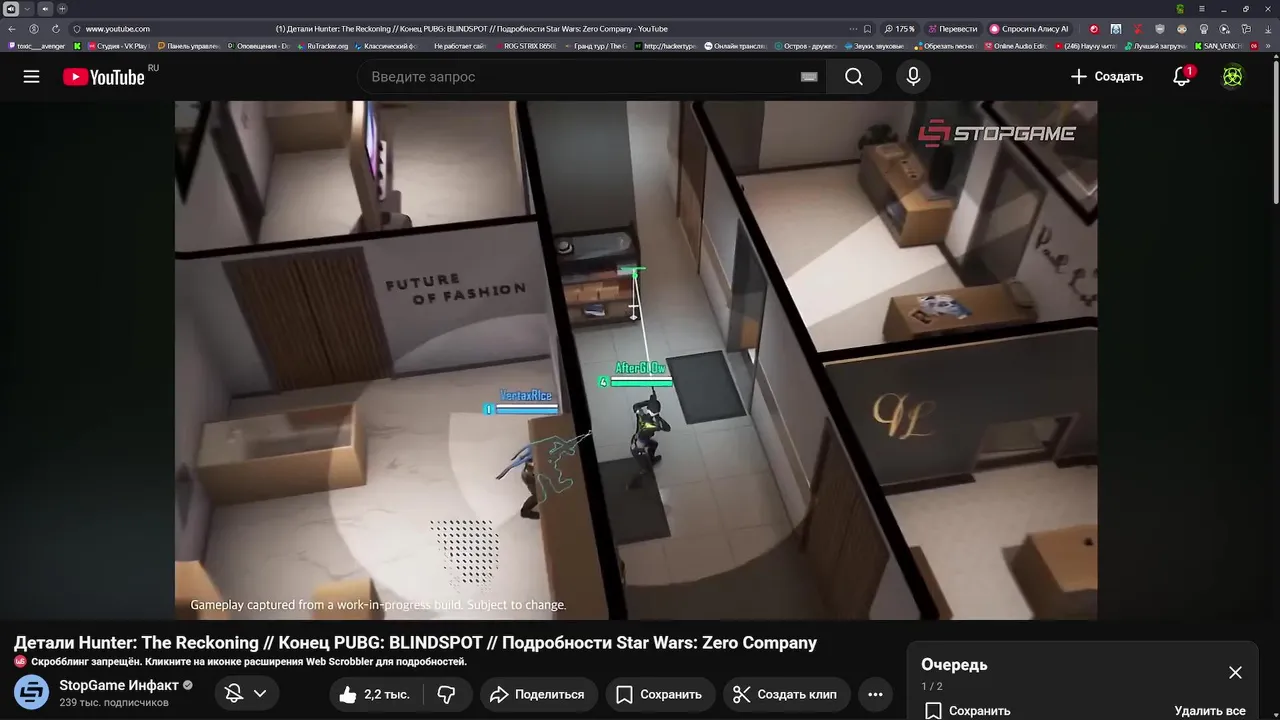Open the 'Панель управления' bookmark
The image size is (1280, 720).
pyautogui.click(x=188, y=46)
